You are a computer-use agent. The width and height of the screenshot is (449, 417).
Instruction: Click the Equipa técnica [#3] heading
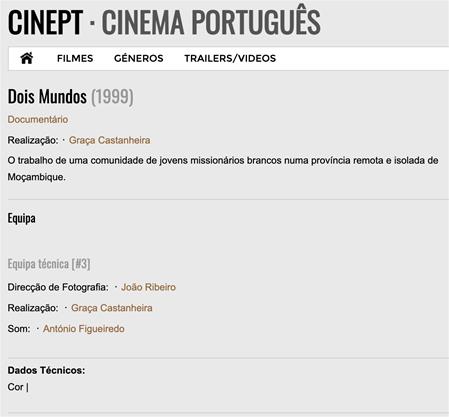coord(49,264)
